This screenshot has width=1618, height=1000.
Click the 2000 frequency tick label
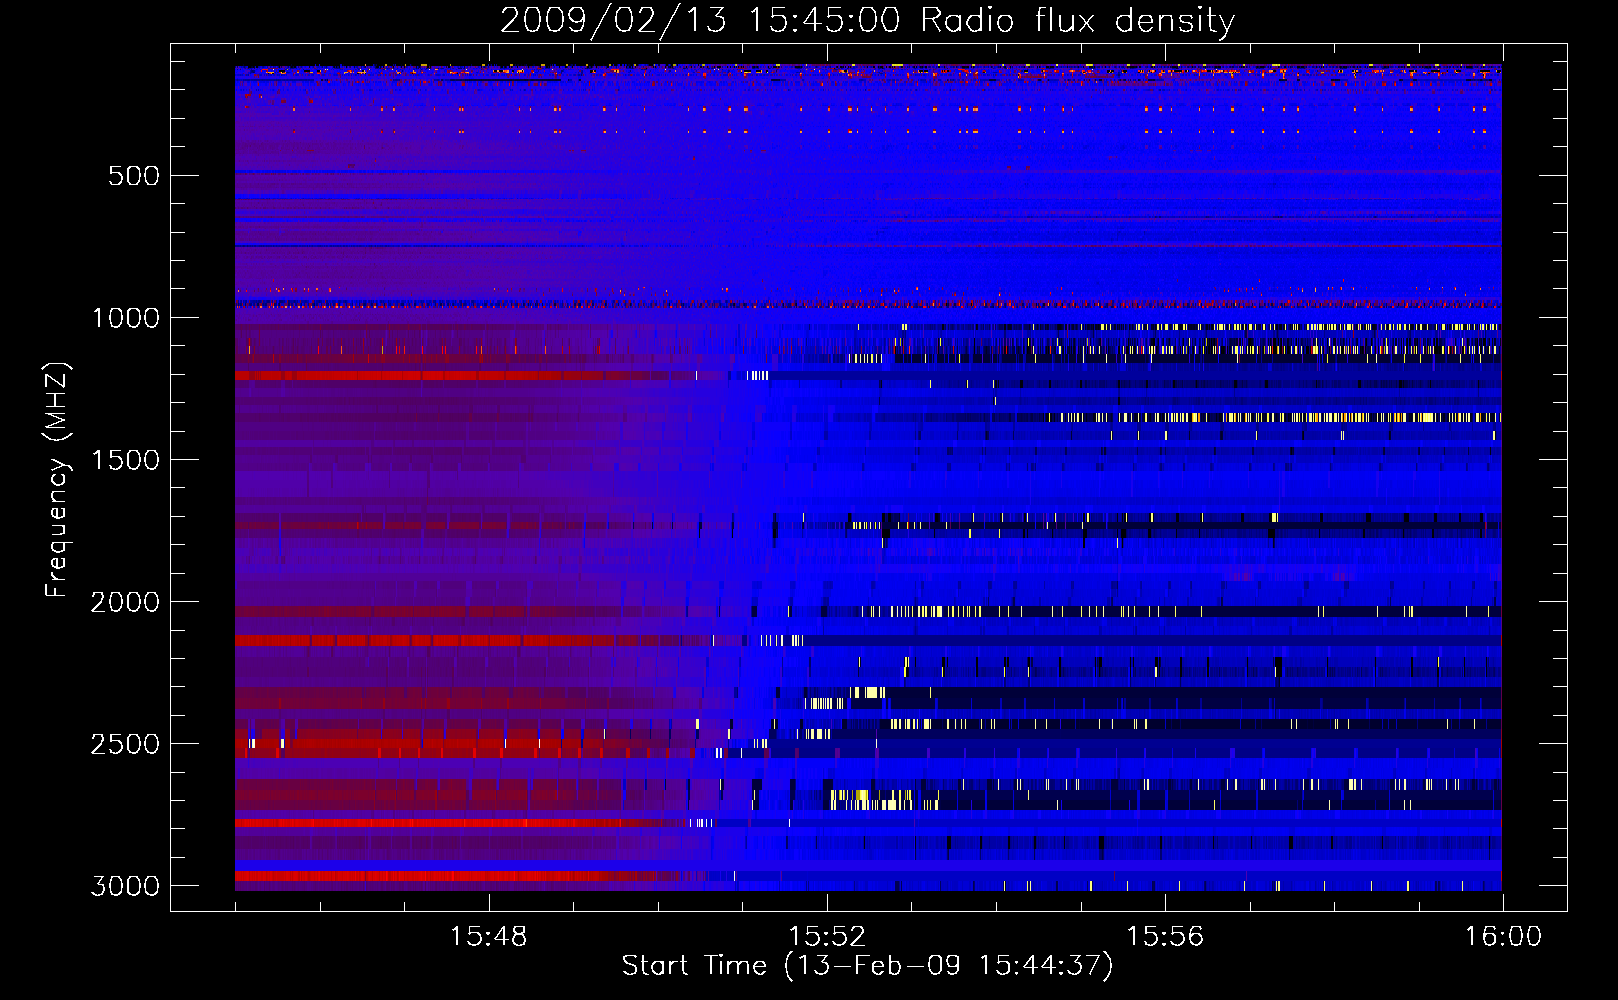tap(125, 602)
